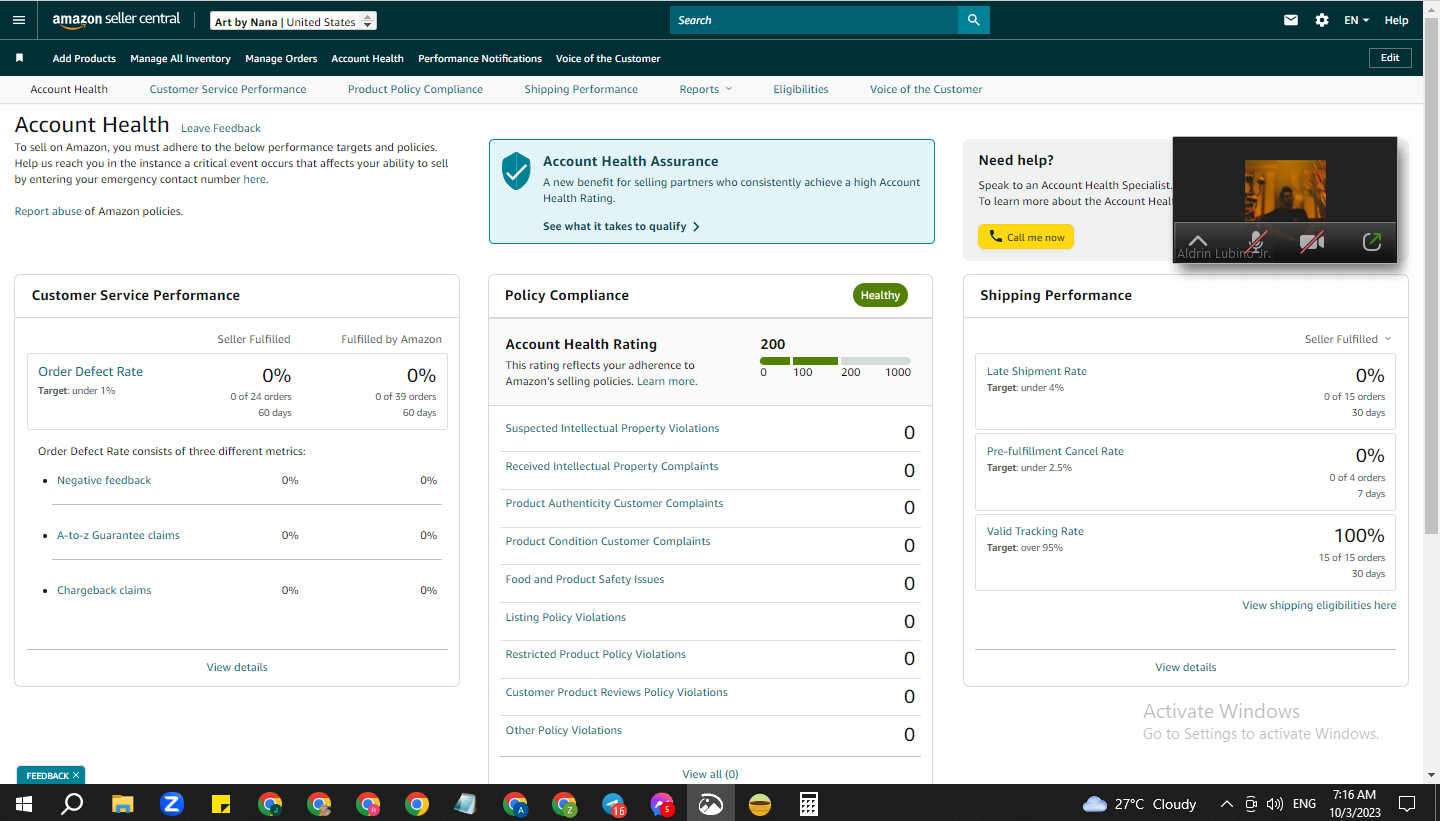Open the Calculator from the taskbar
The height and width of the screenshot is (821, 1440).
tap(809, 803)
